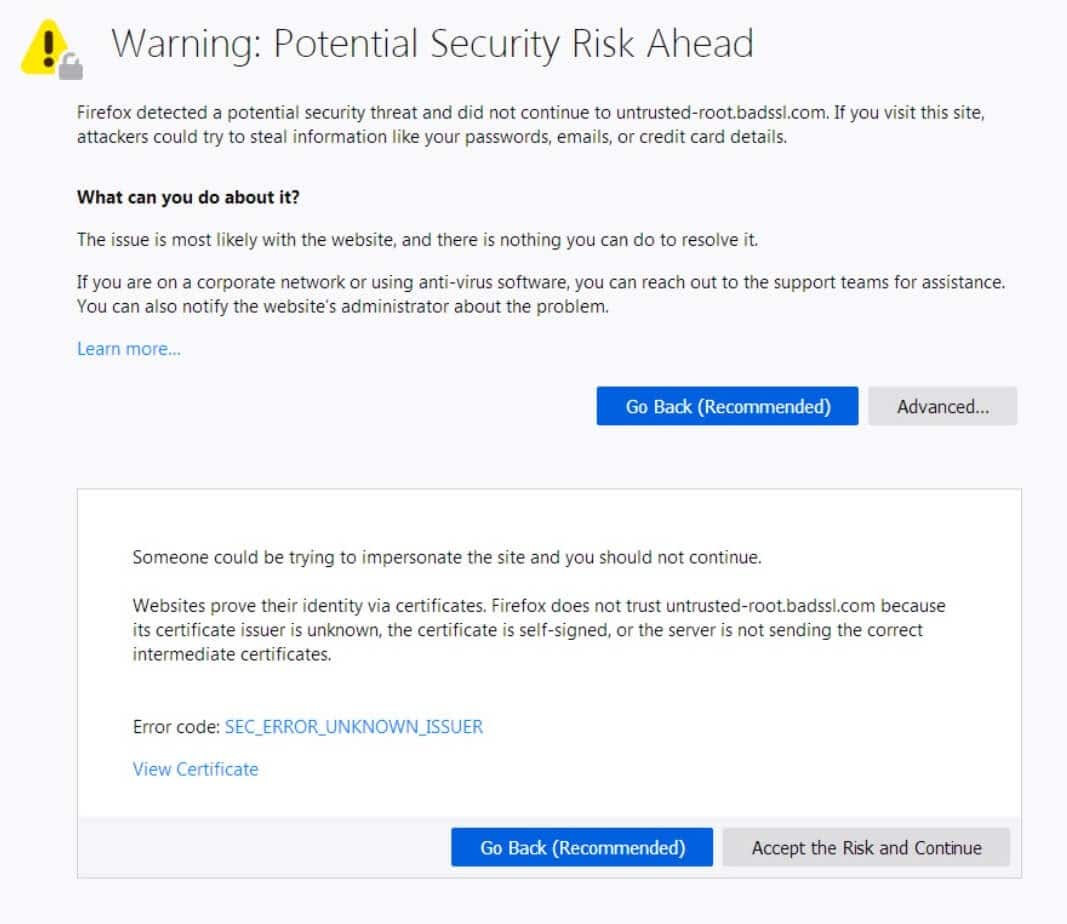The image size is (1067, 924).
Task: Open the Learn more... page
Action: (x=128, y=348)
